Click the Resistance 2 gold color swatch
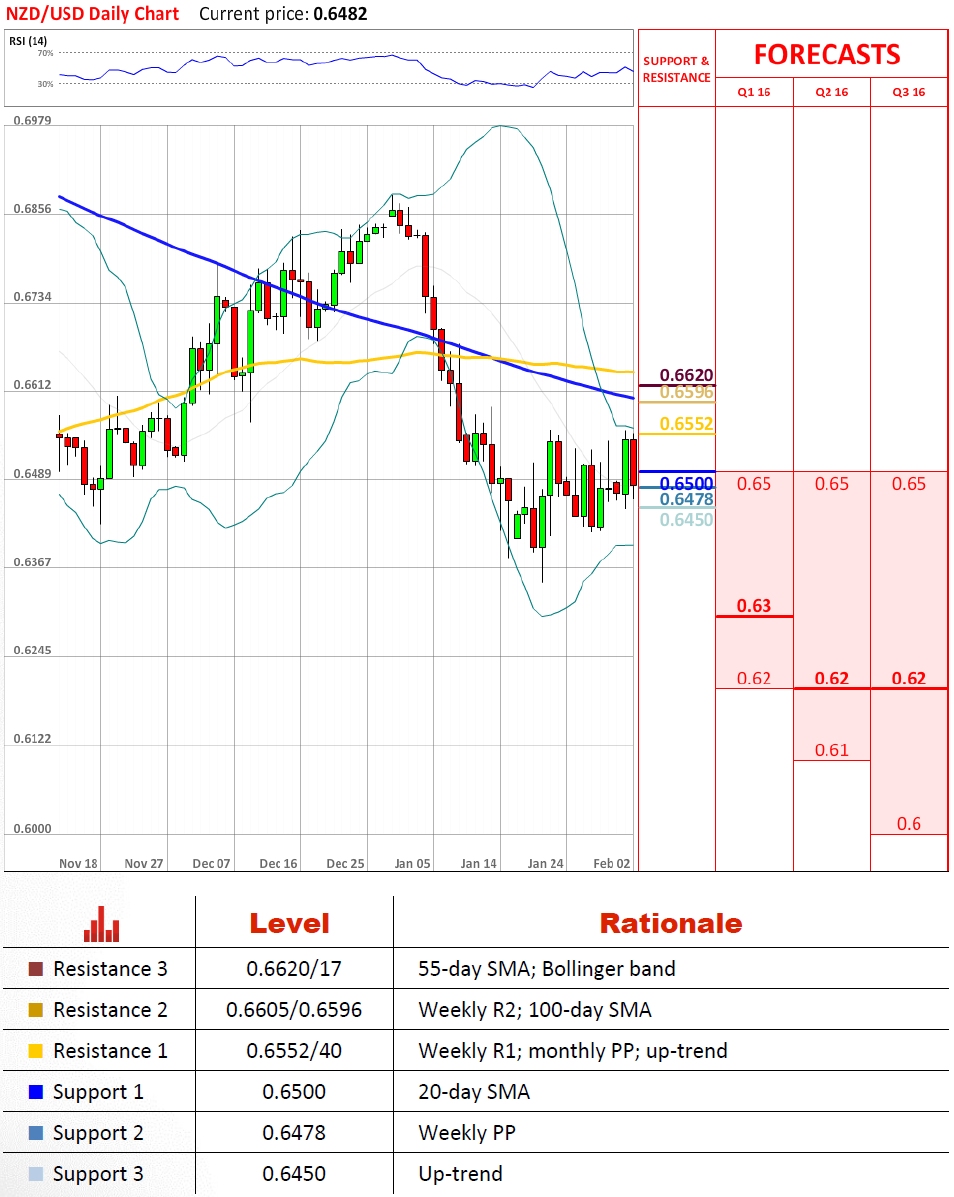The height and width of the screenshot is (1197, 954). click(x=35, y=1010)
